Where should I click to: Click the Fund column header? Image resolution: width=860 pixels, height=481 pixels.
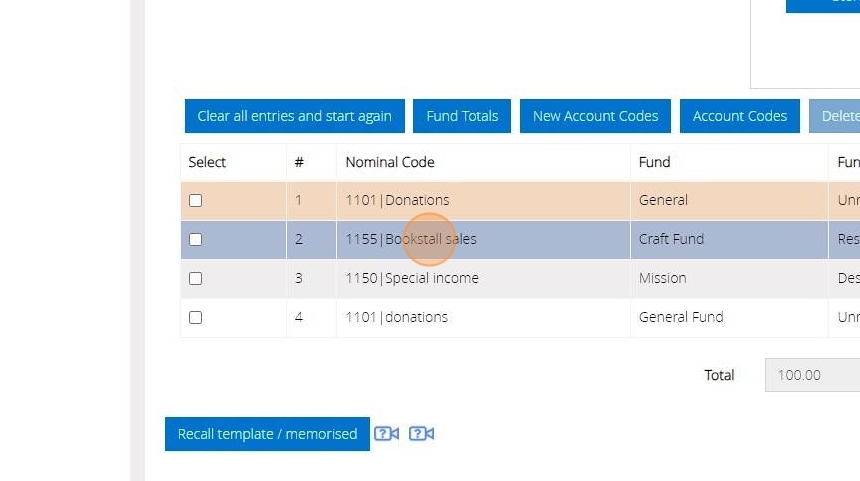click(654, 162)
